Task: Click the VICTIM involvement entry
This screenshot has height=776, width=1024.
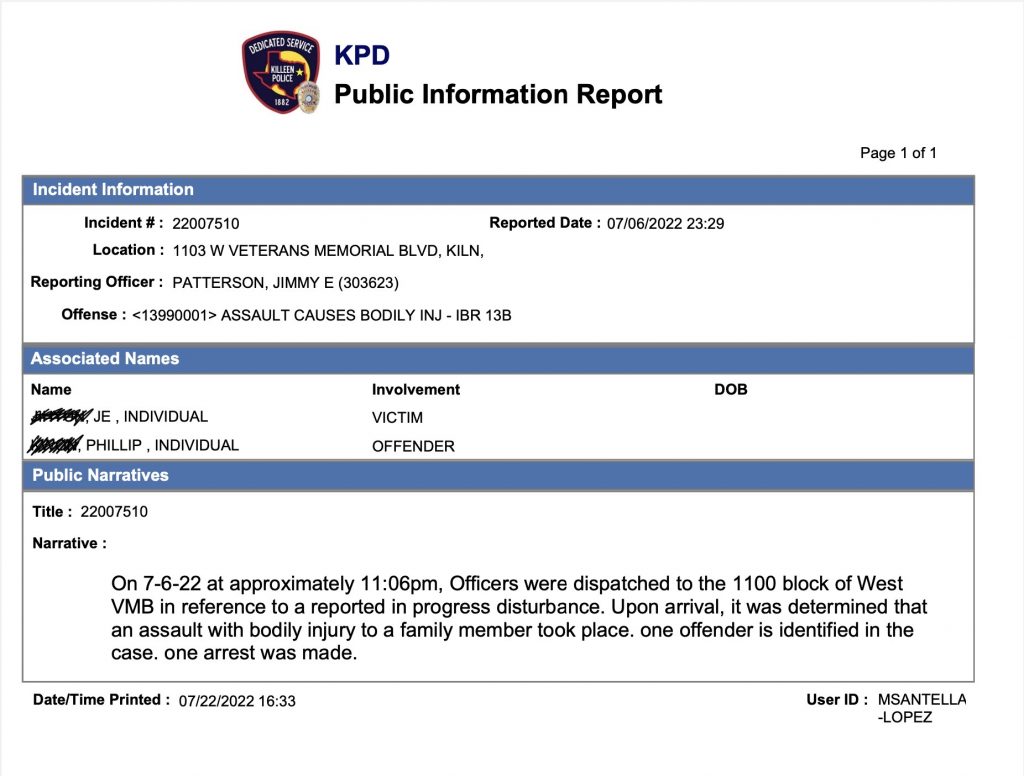Action: point(397,418)
